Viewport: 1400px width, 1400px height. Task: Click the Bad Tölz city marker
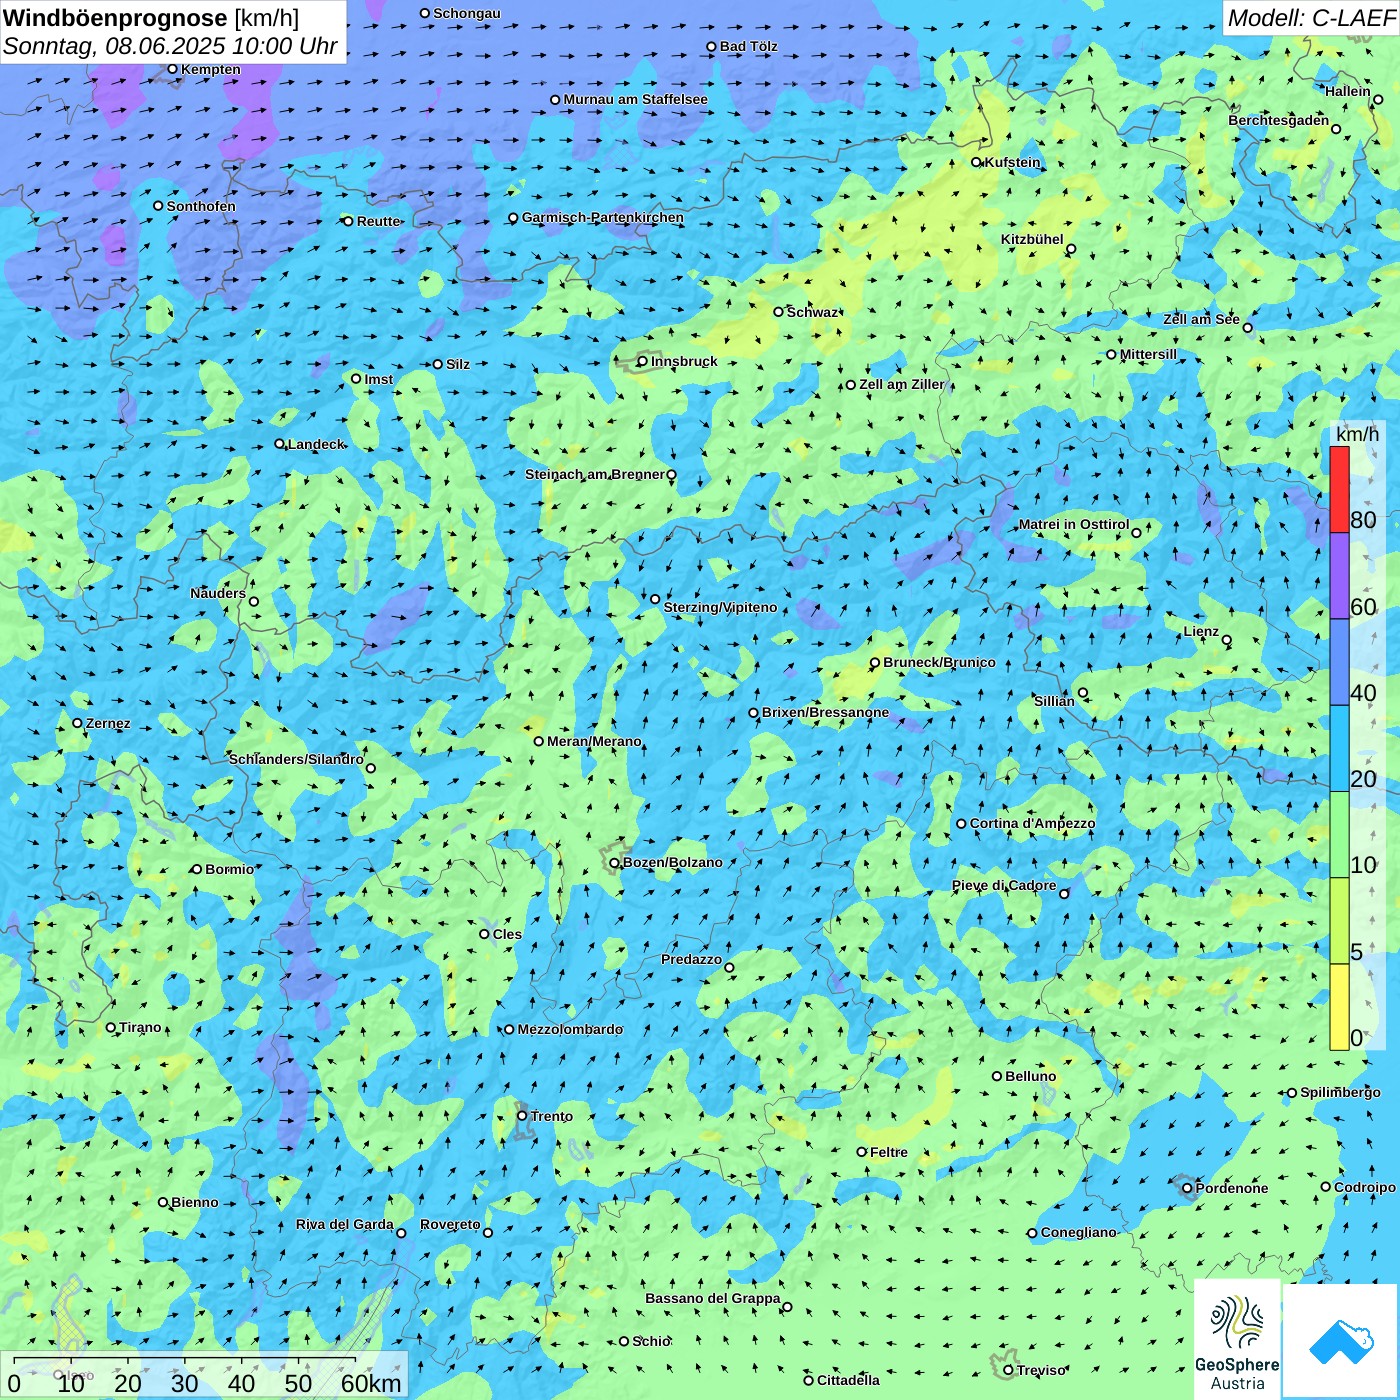712,46
